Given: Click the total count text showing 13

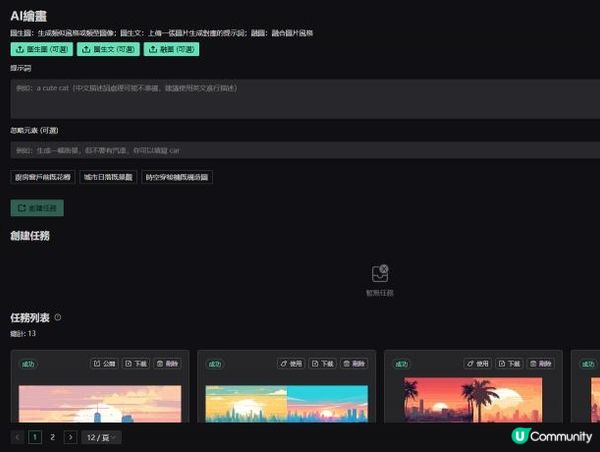Looking at the screenshot, I should pyautogui.click(x=23, y=333).
